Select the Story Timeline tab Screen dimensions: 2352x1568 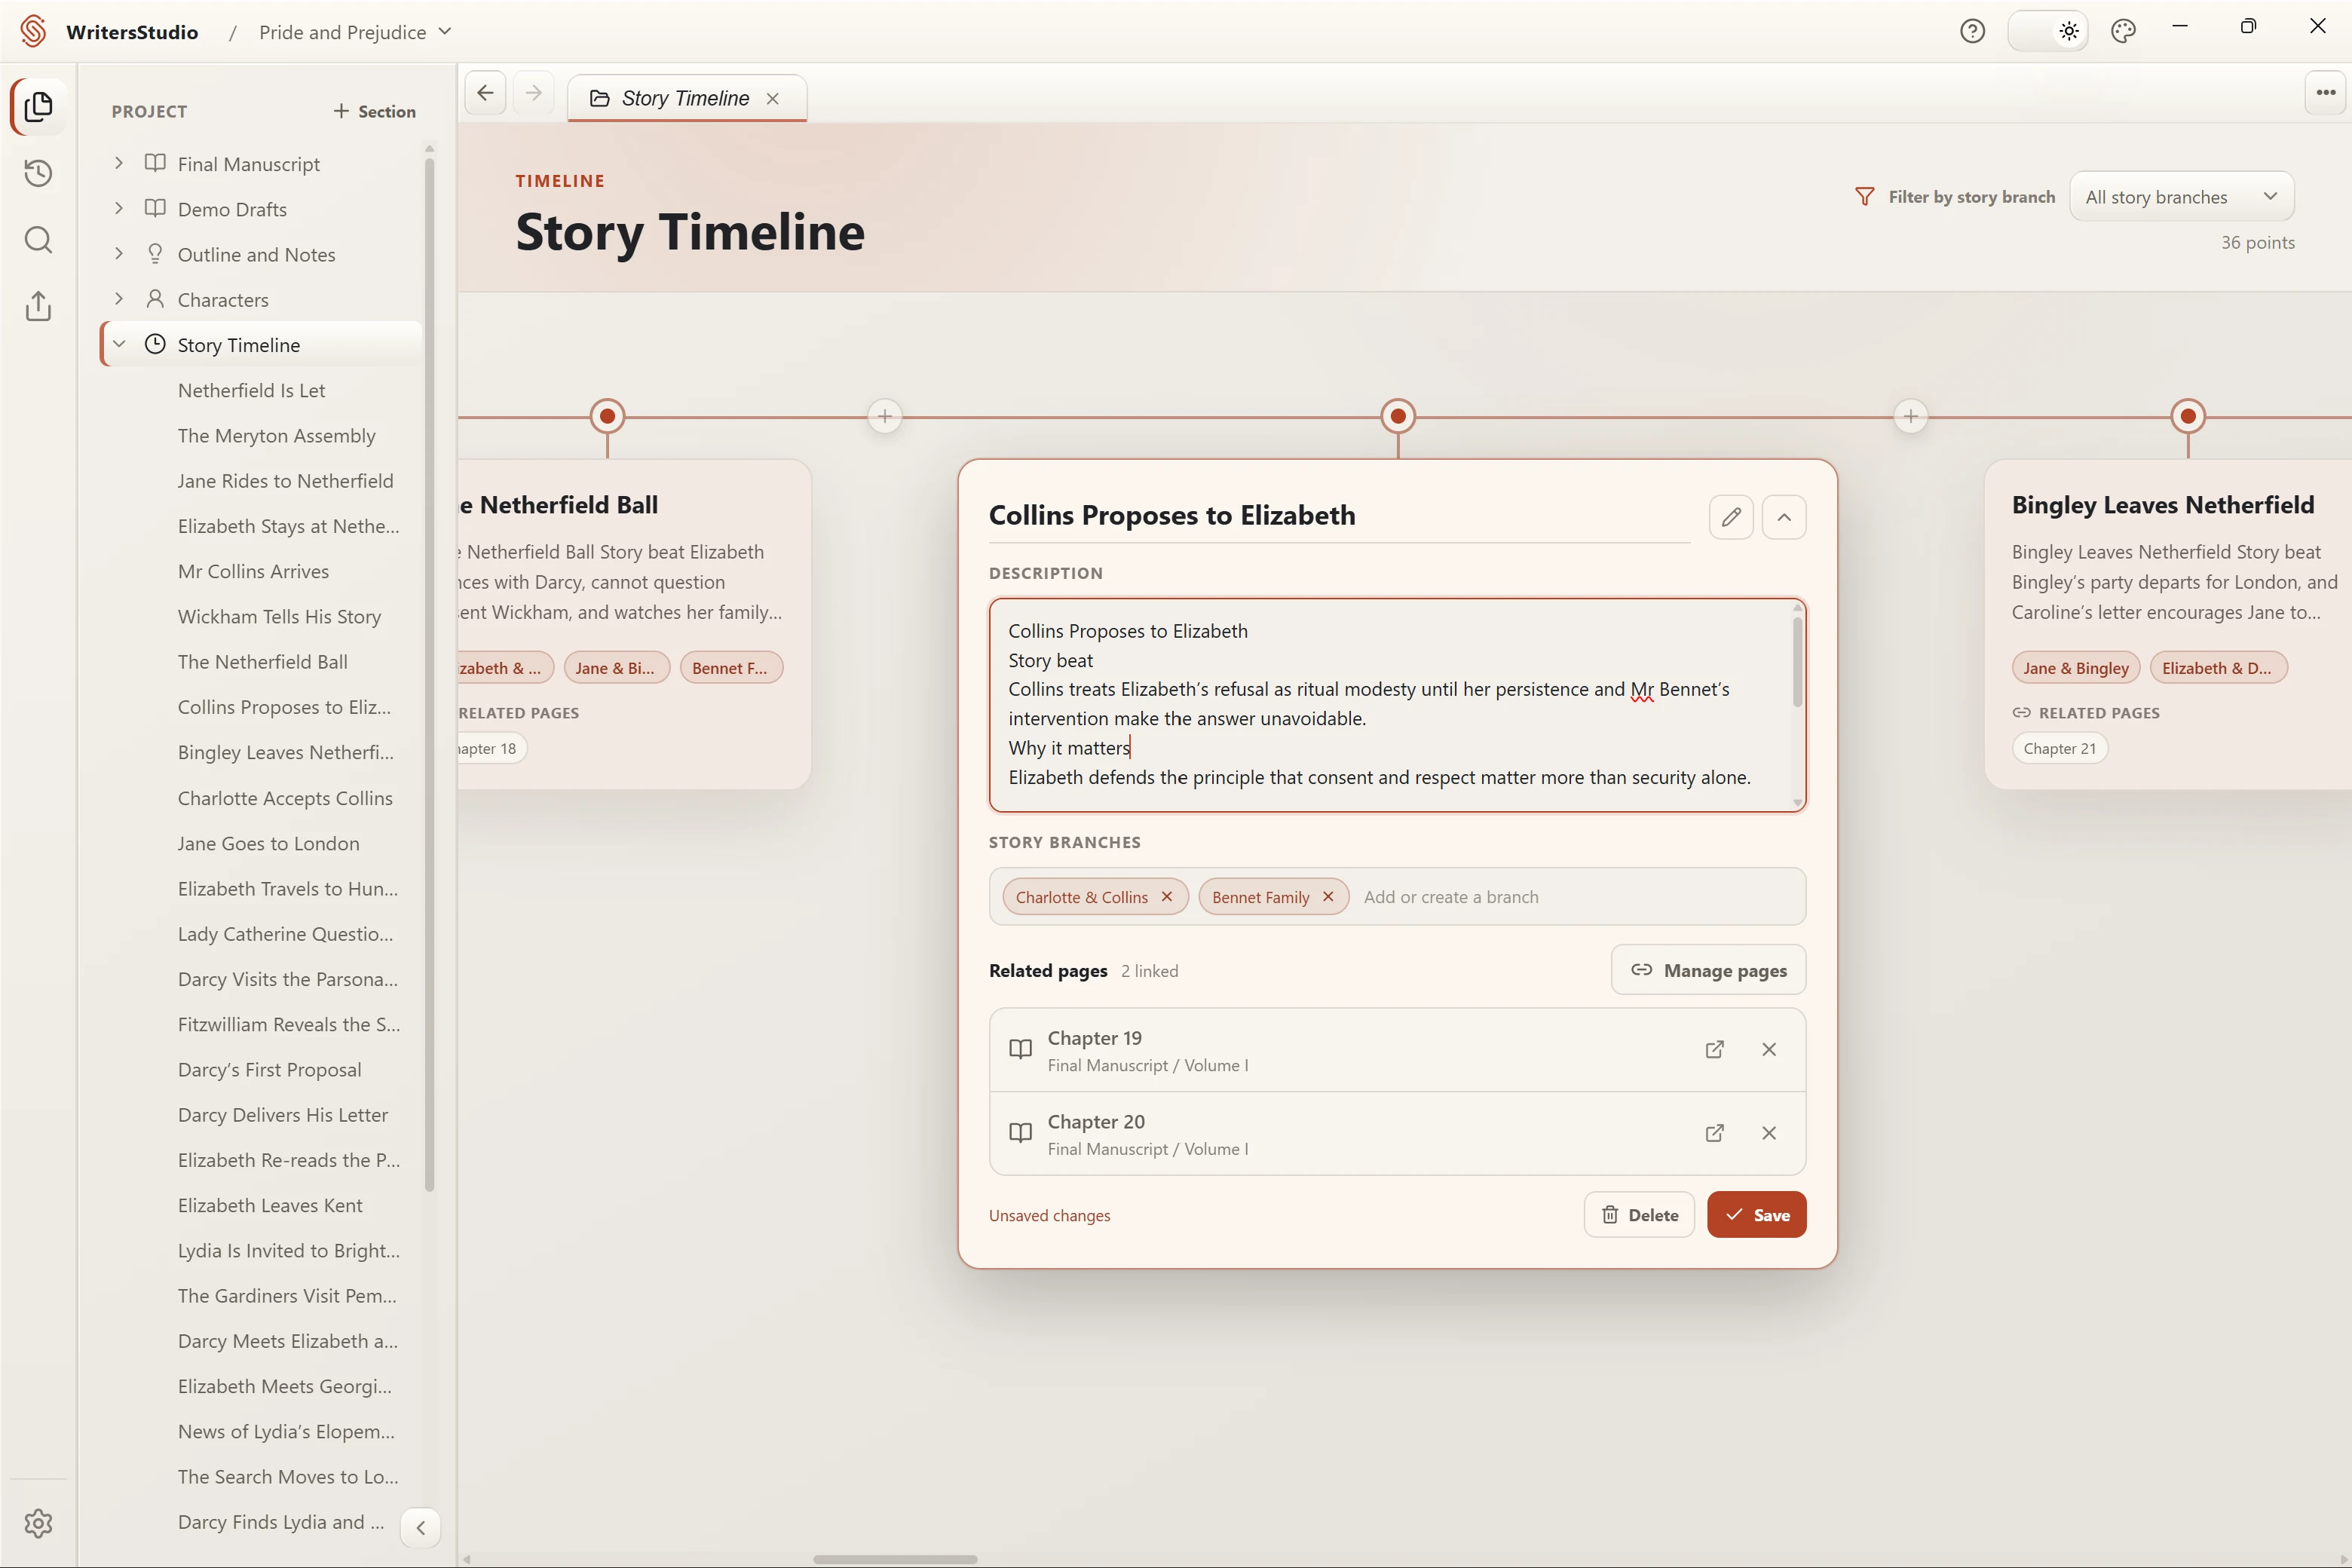point(686,98)
